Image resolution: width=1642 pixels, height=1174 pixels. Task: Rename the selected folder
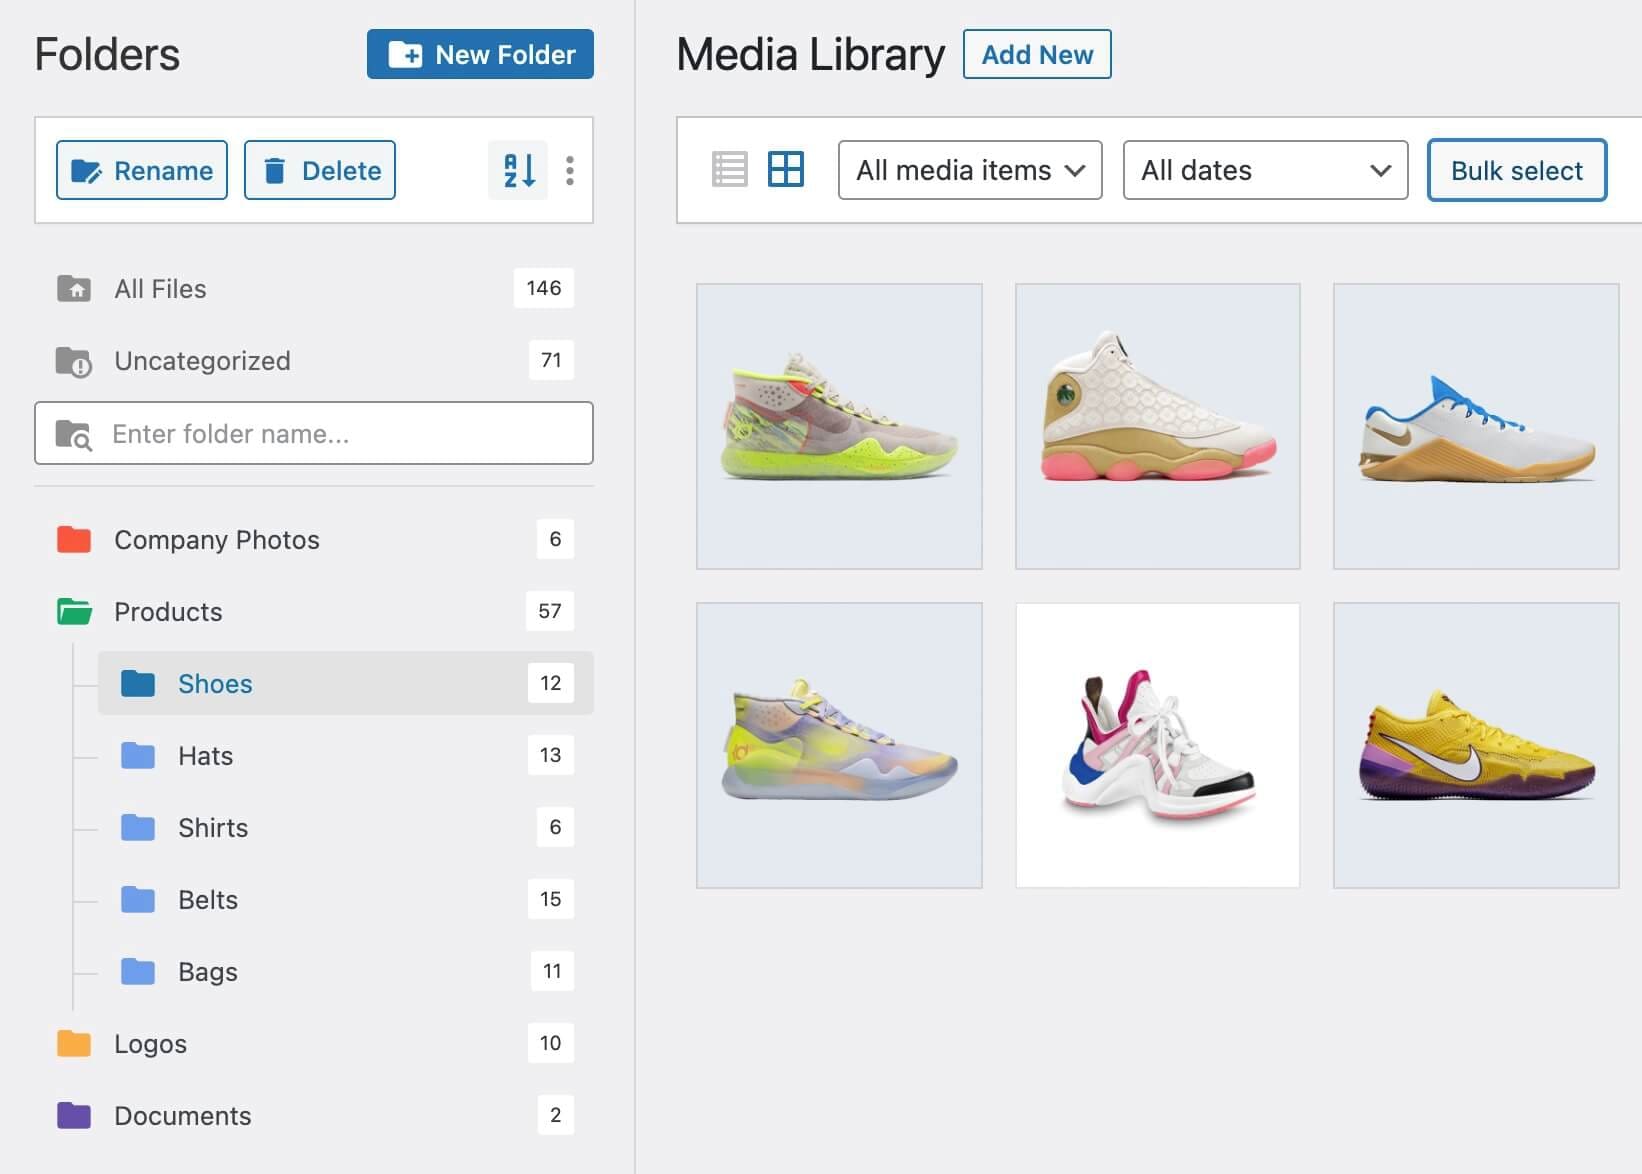pos(141,170)
